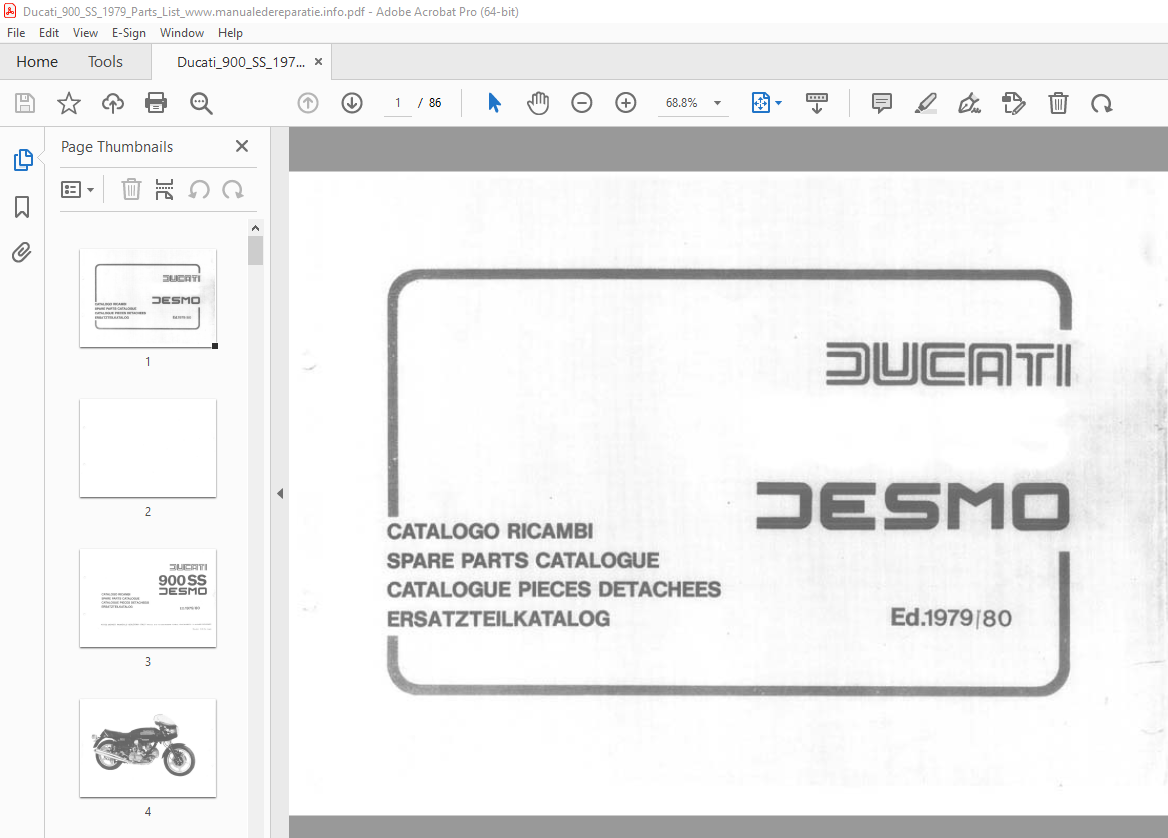Click the total page count 86
Image resolution: width=1168 pixels, height=838 pixels.
[435, 103]
